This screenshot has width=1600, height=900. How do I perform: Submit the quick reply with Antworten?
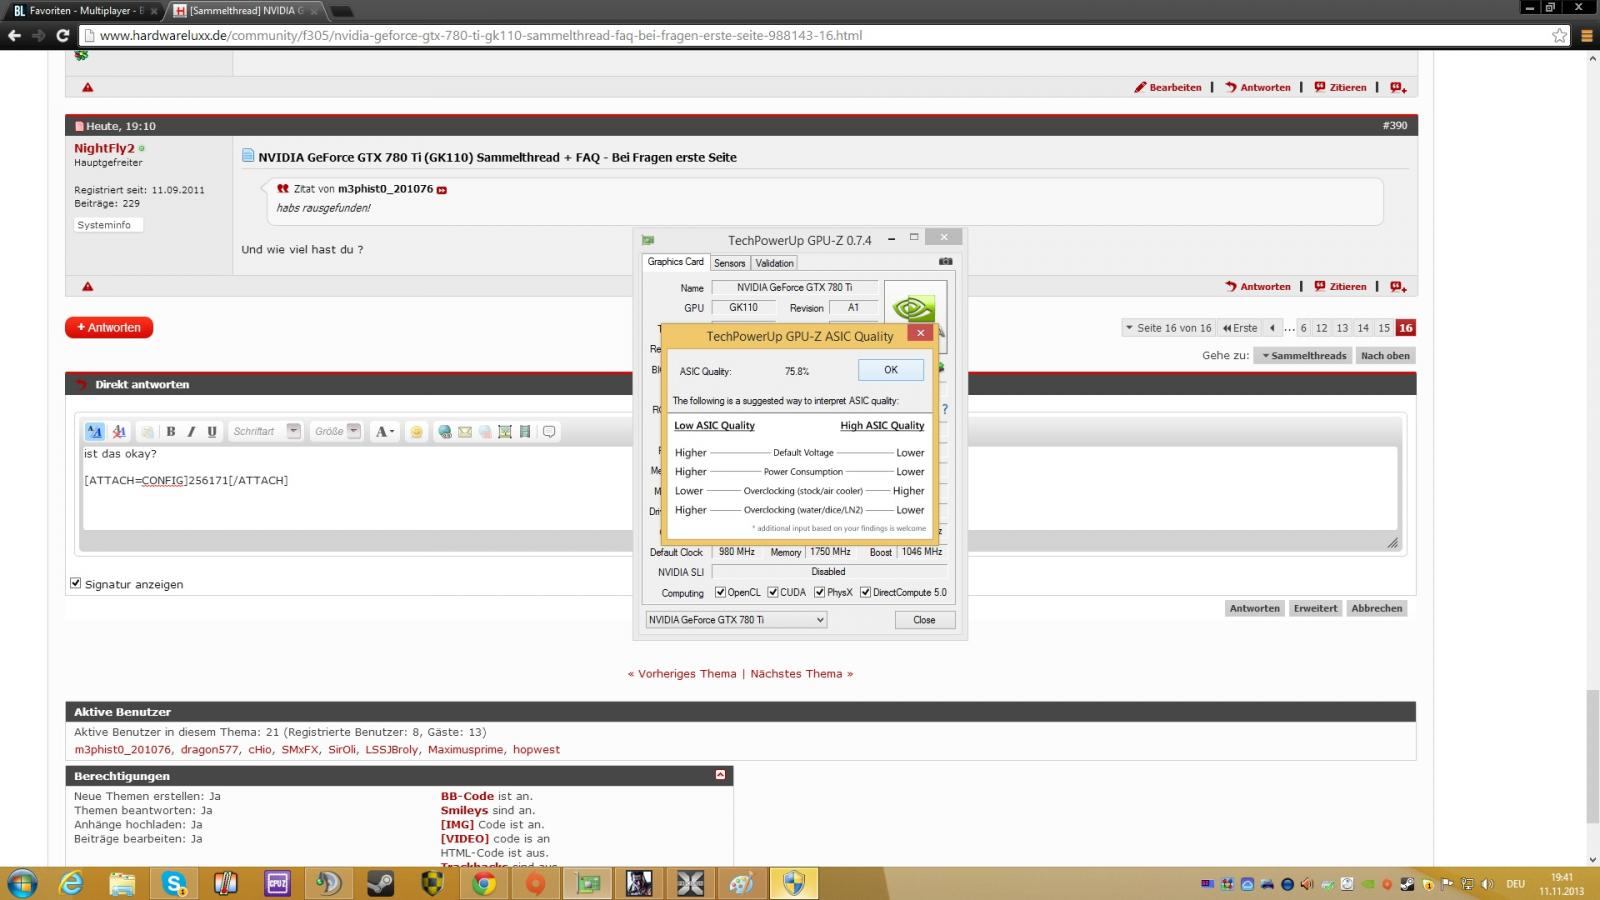[x=1254, y=608]
